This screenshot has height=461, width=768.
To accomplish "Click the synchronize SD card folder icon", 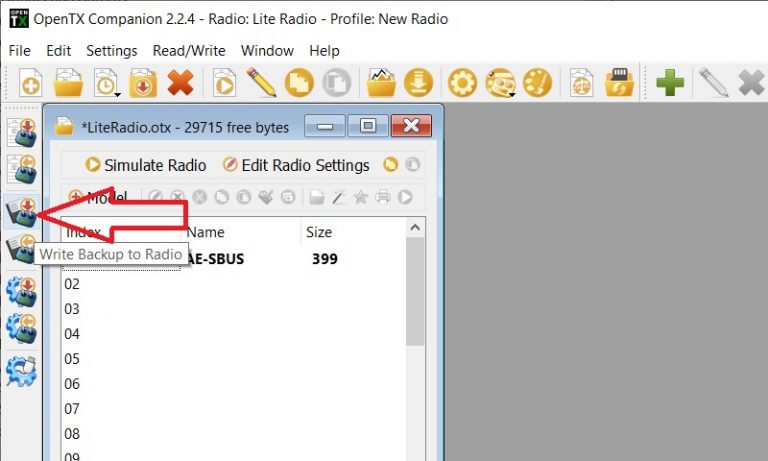I will 619,83.
